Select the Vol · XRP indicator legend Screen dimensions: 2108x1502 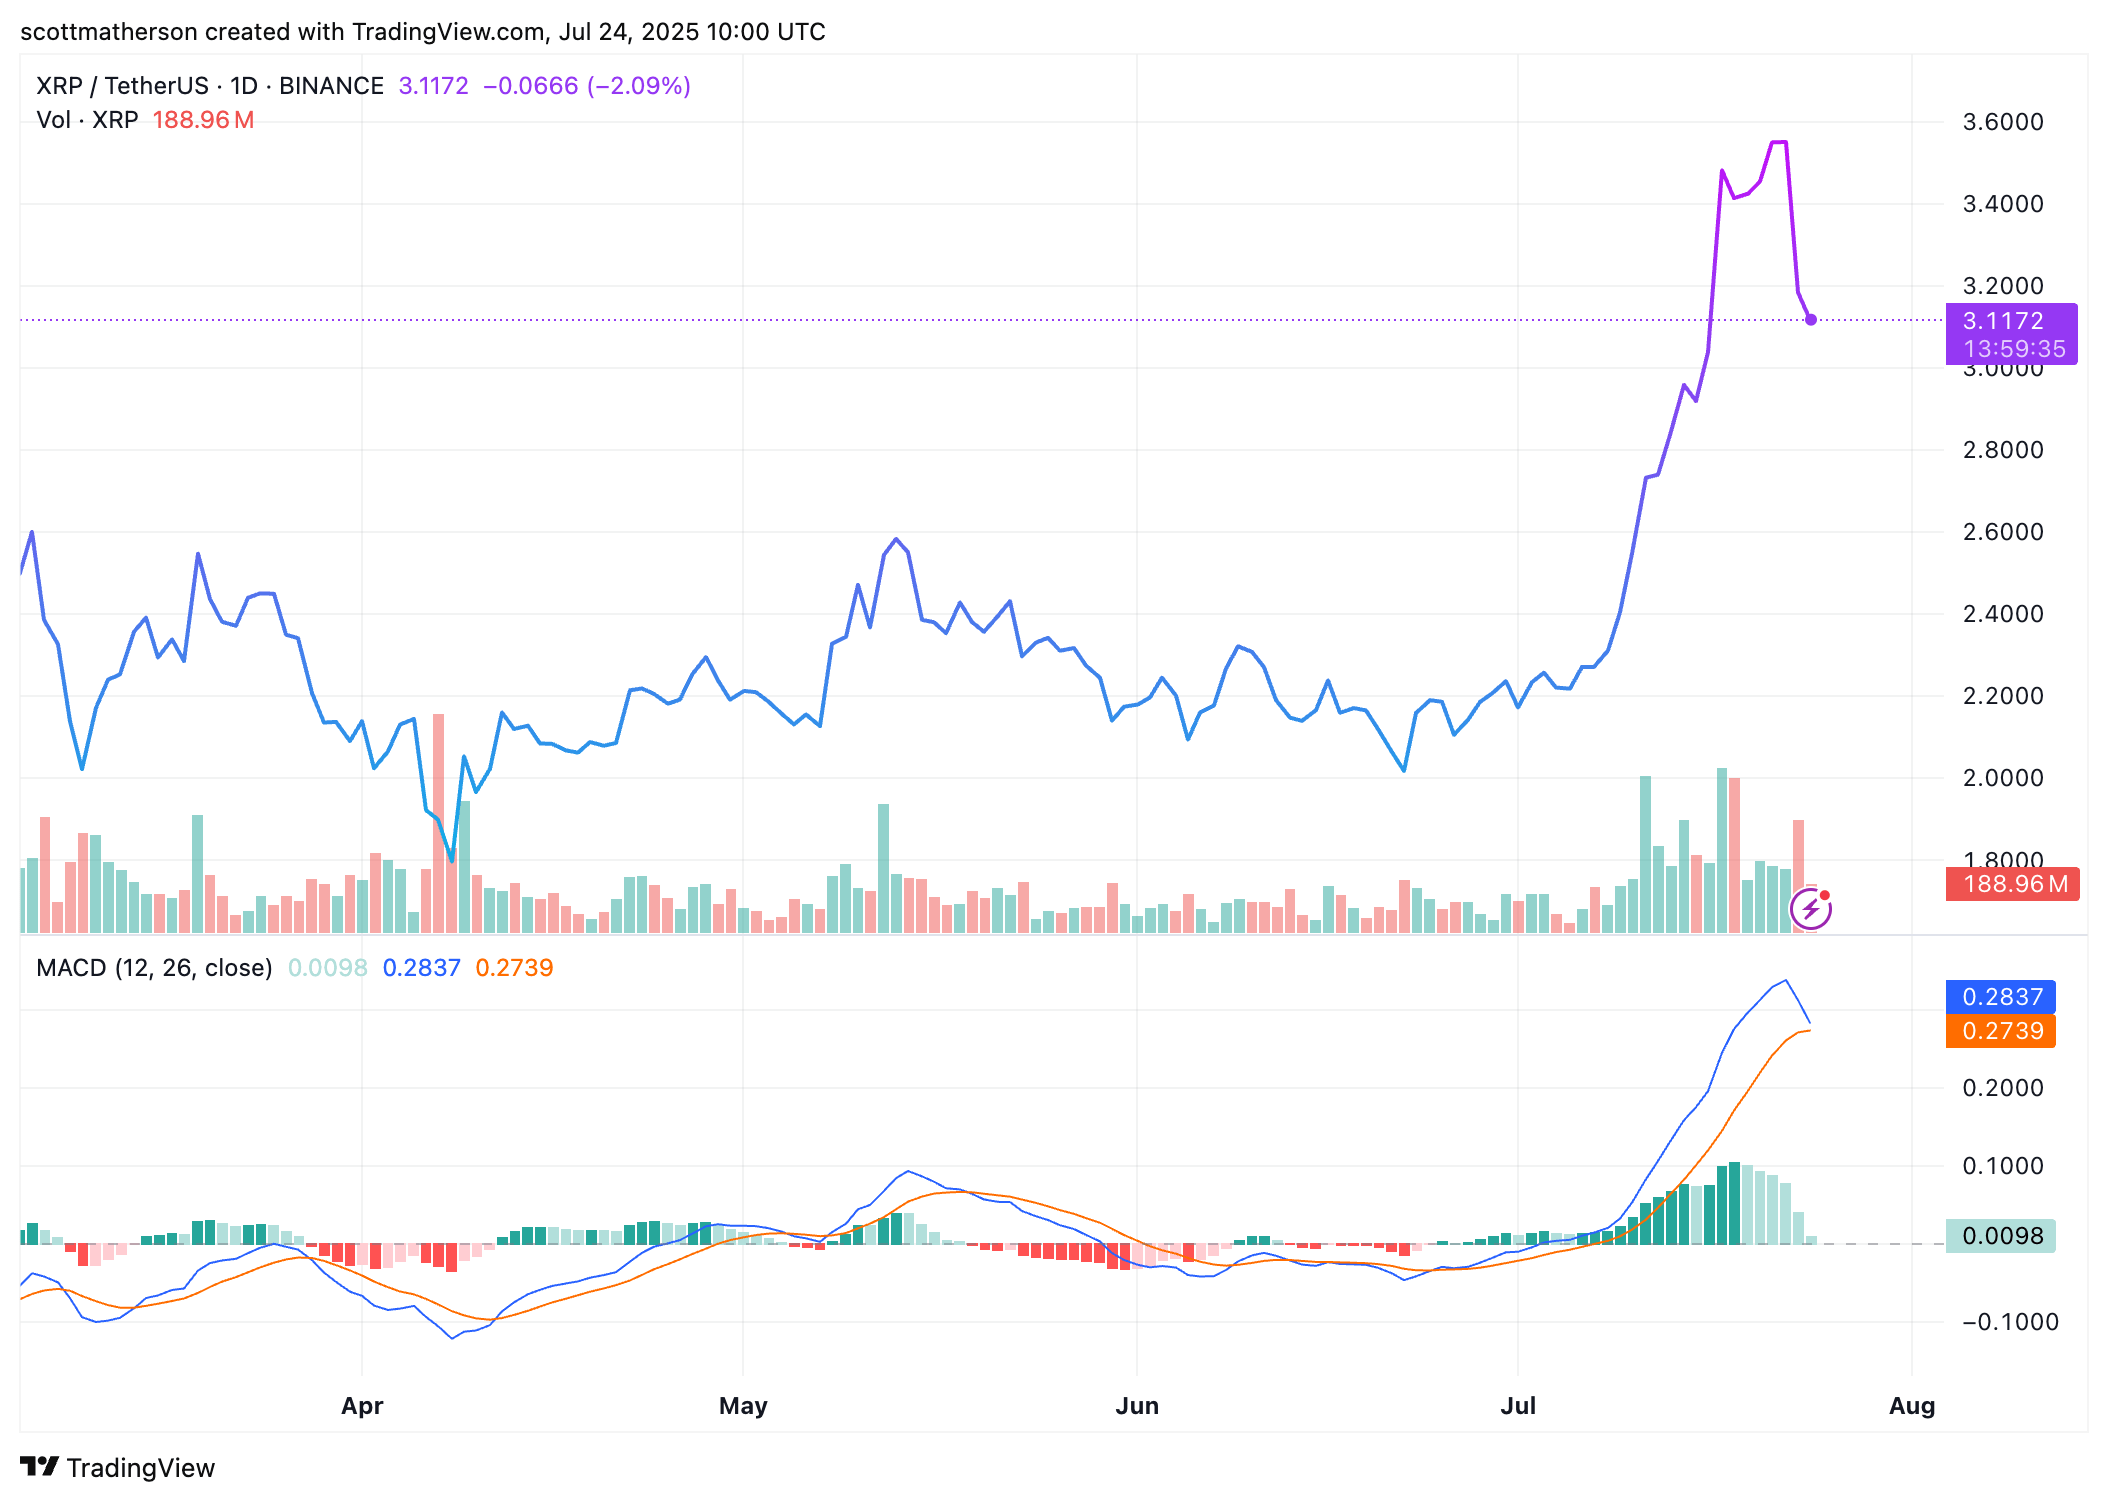click(x=87, y=120)
